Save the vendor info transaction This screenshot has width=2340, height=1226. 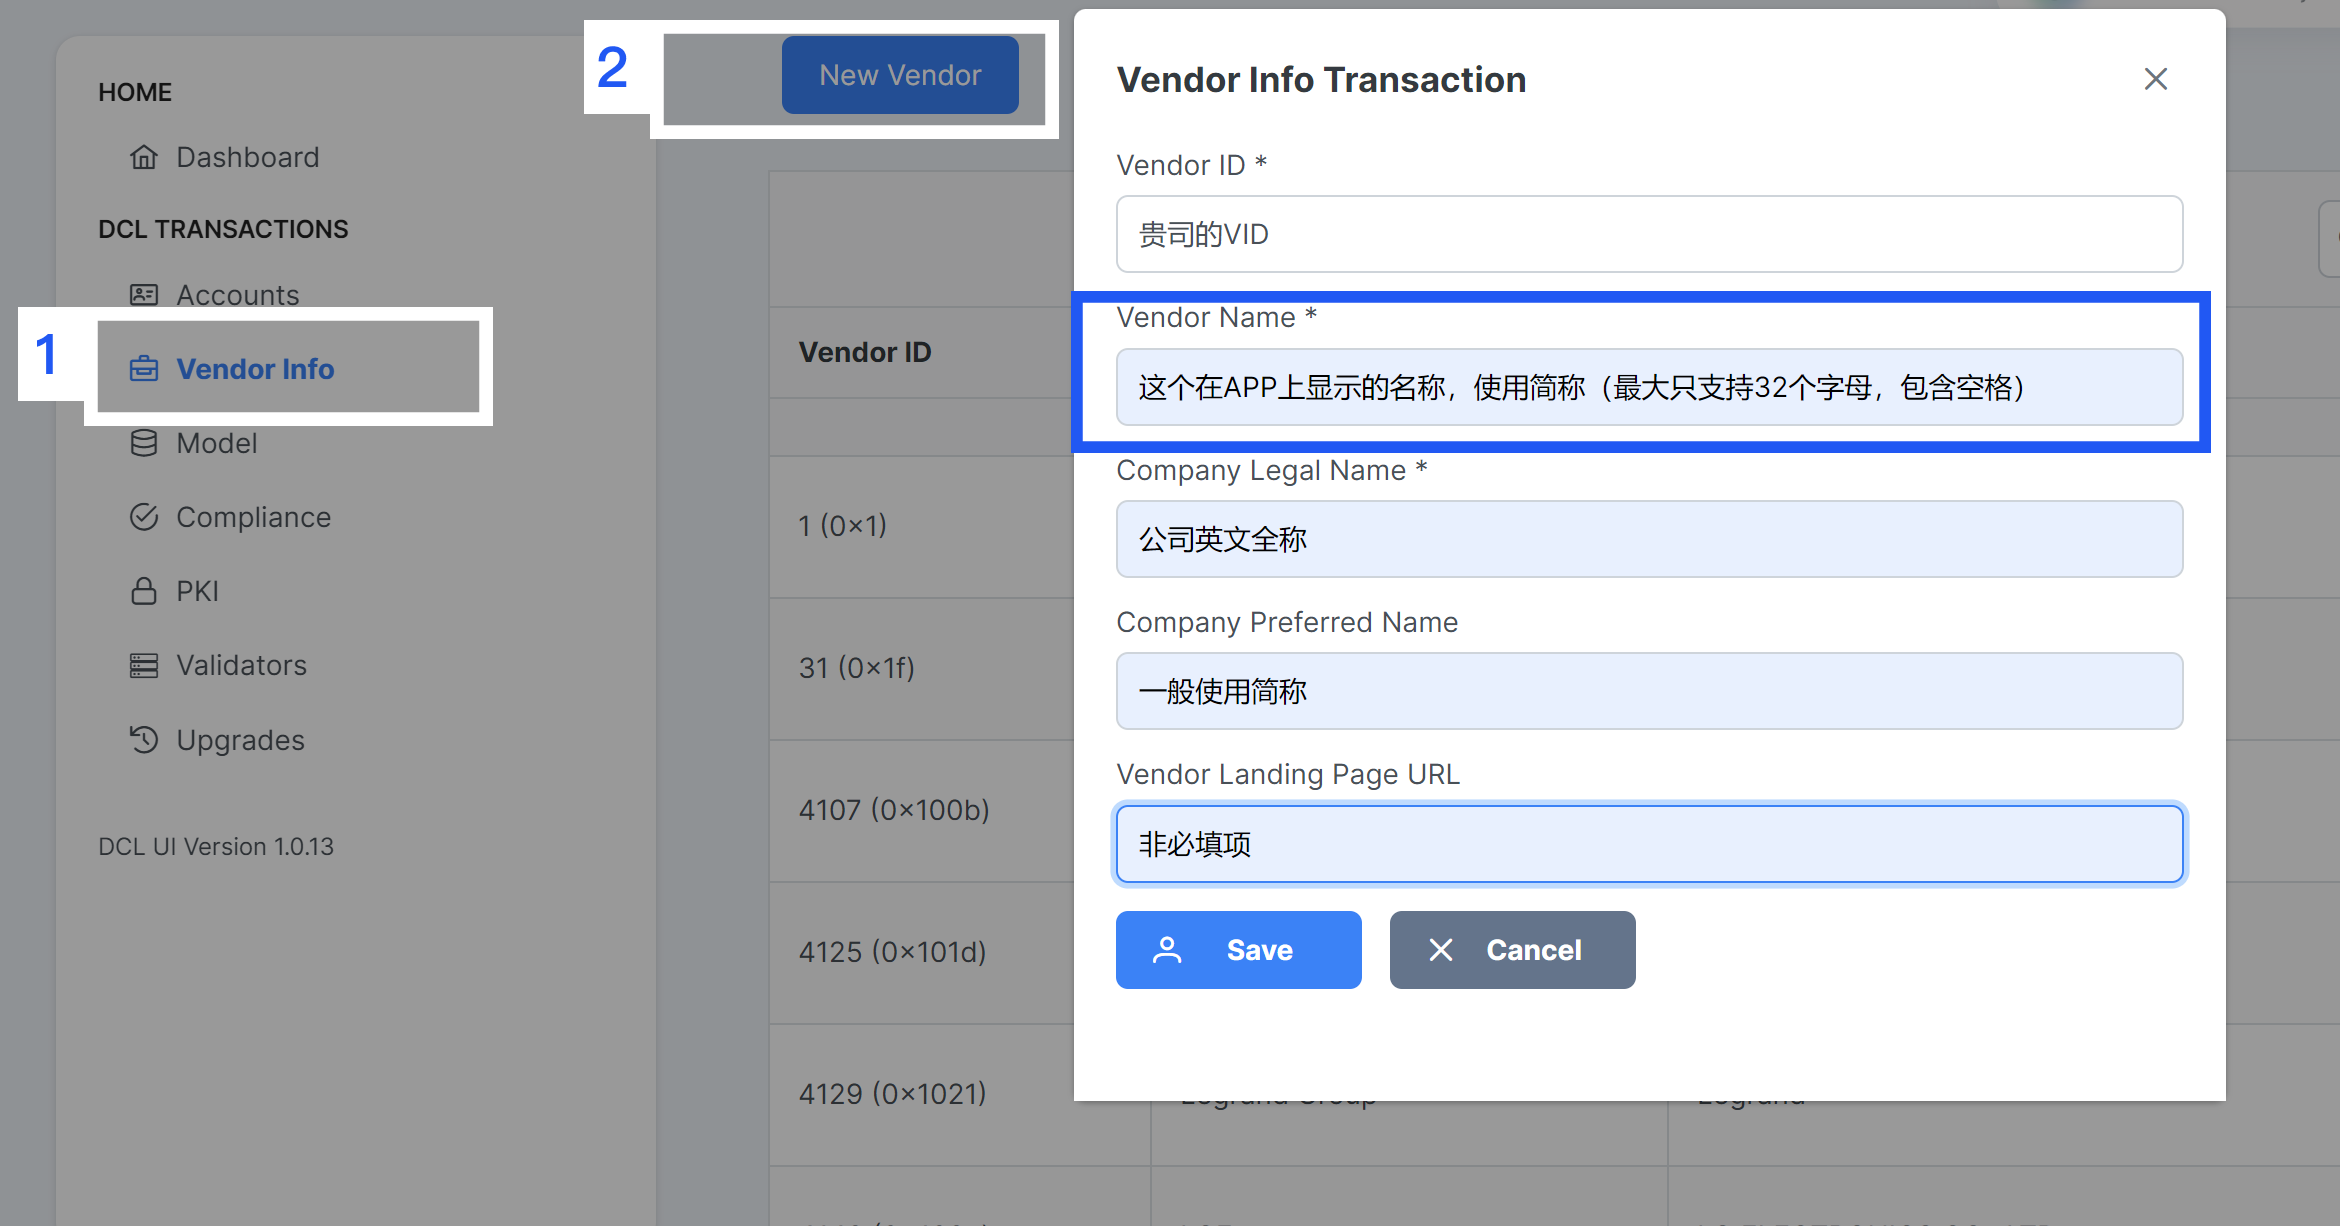point(1238,950)
